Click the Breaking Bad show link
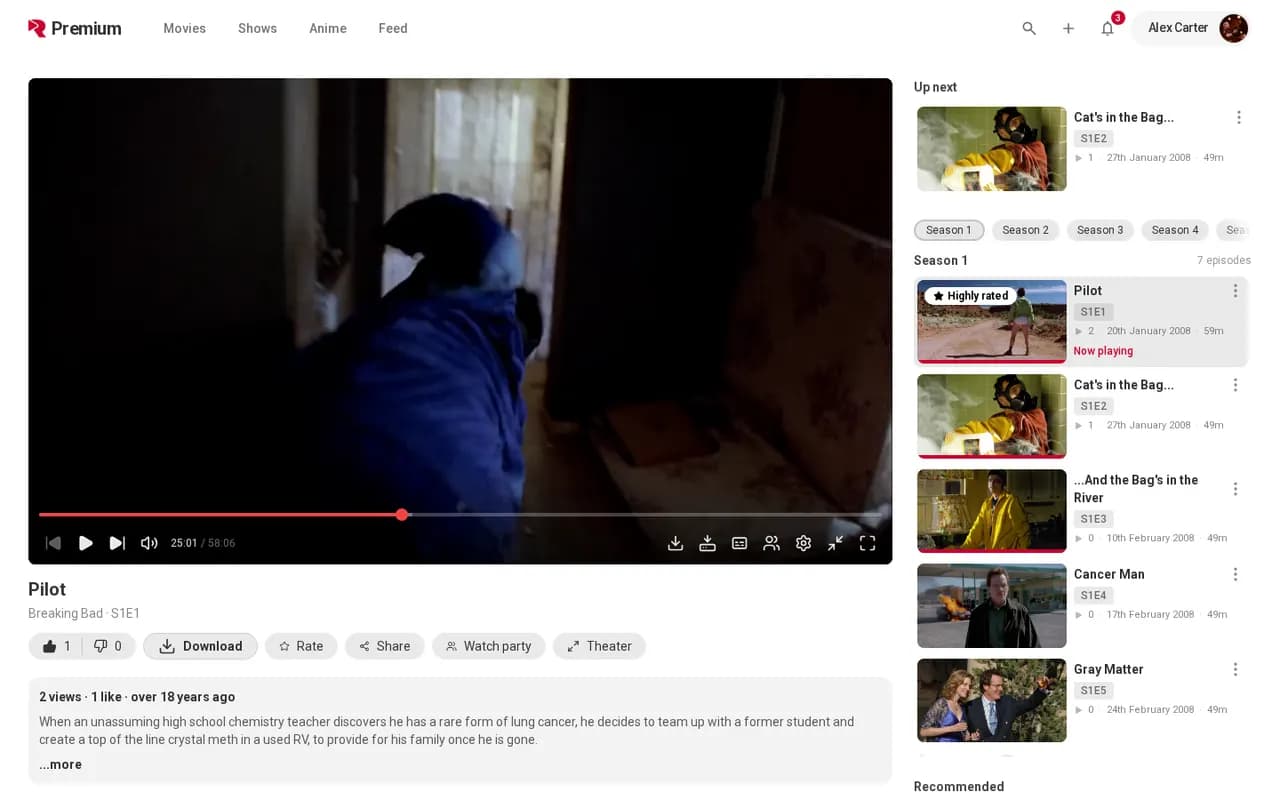Viewport: 1280px width, 800px height. click(x=66, y=613)
